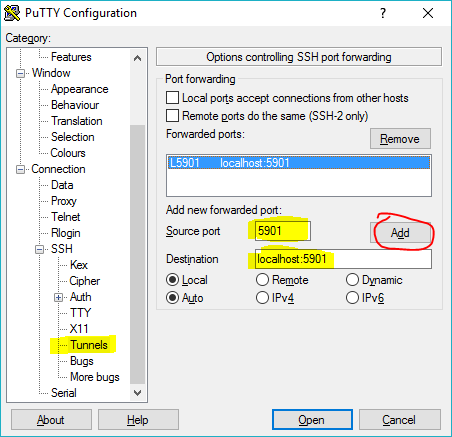Enable remote ports do the same checkbox
452x437 pixels.
click(172, 116)
